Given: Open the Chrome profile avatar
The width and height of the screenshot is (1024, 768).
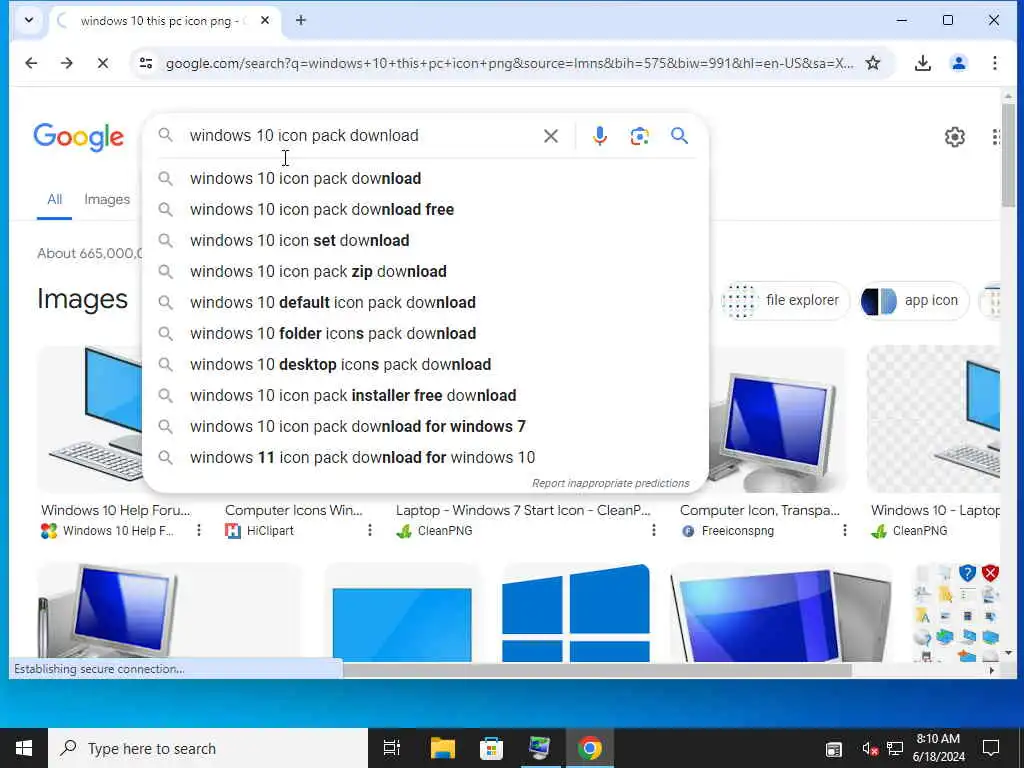Looking at the screenshot, I should [x=959, y=63].
